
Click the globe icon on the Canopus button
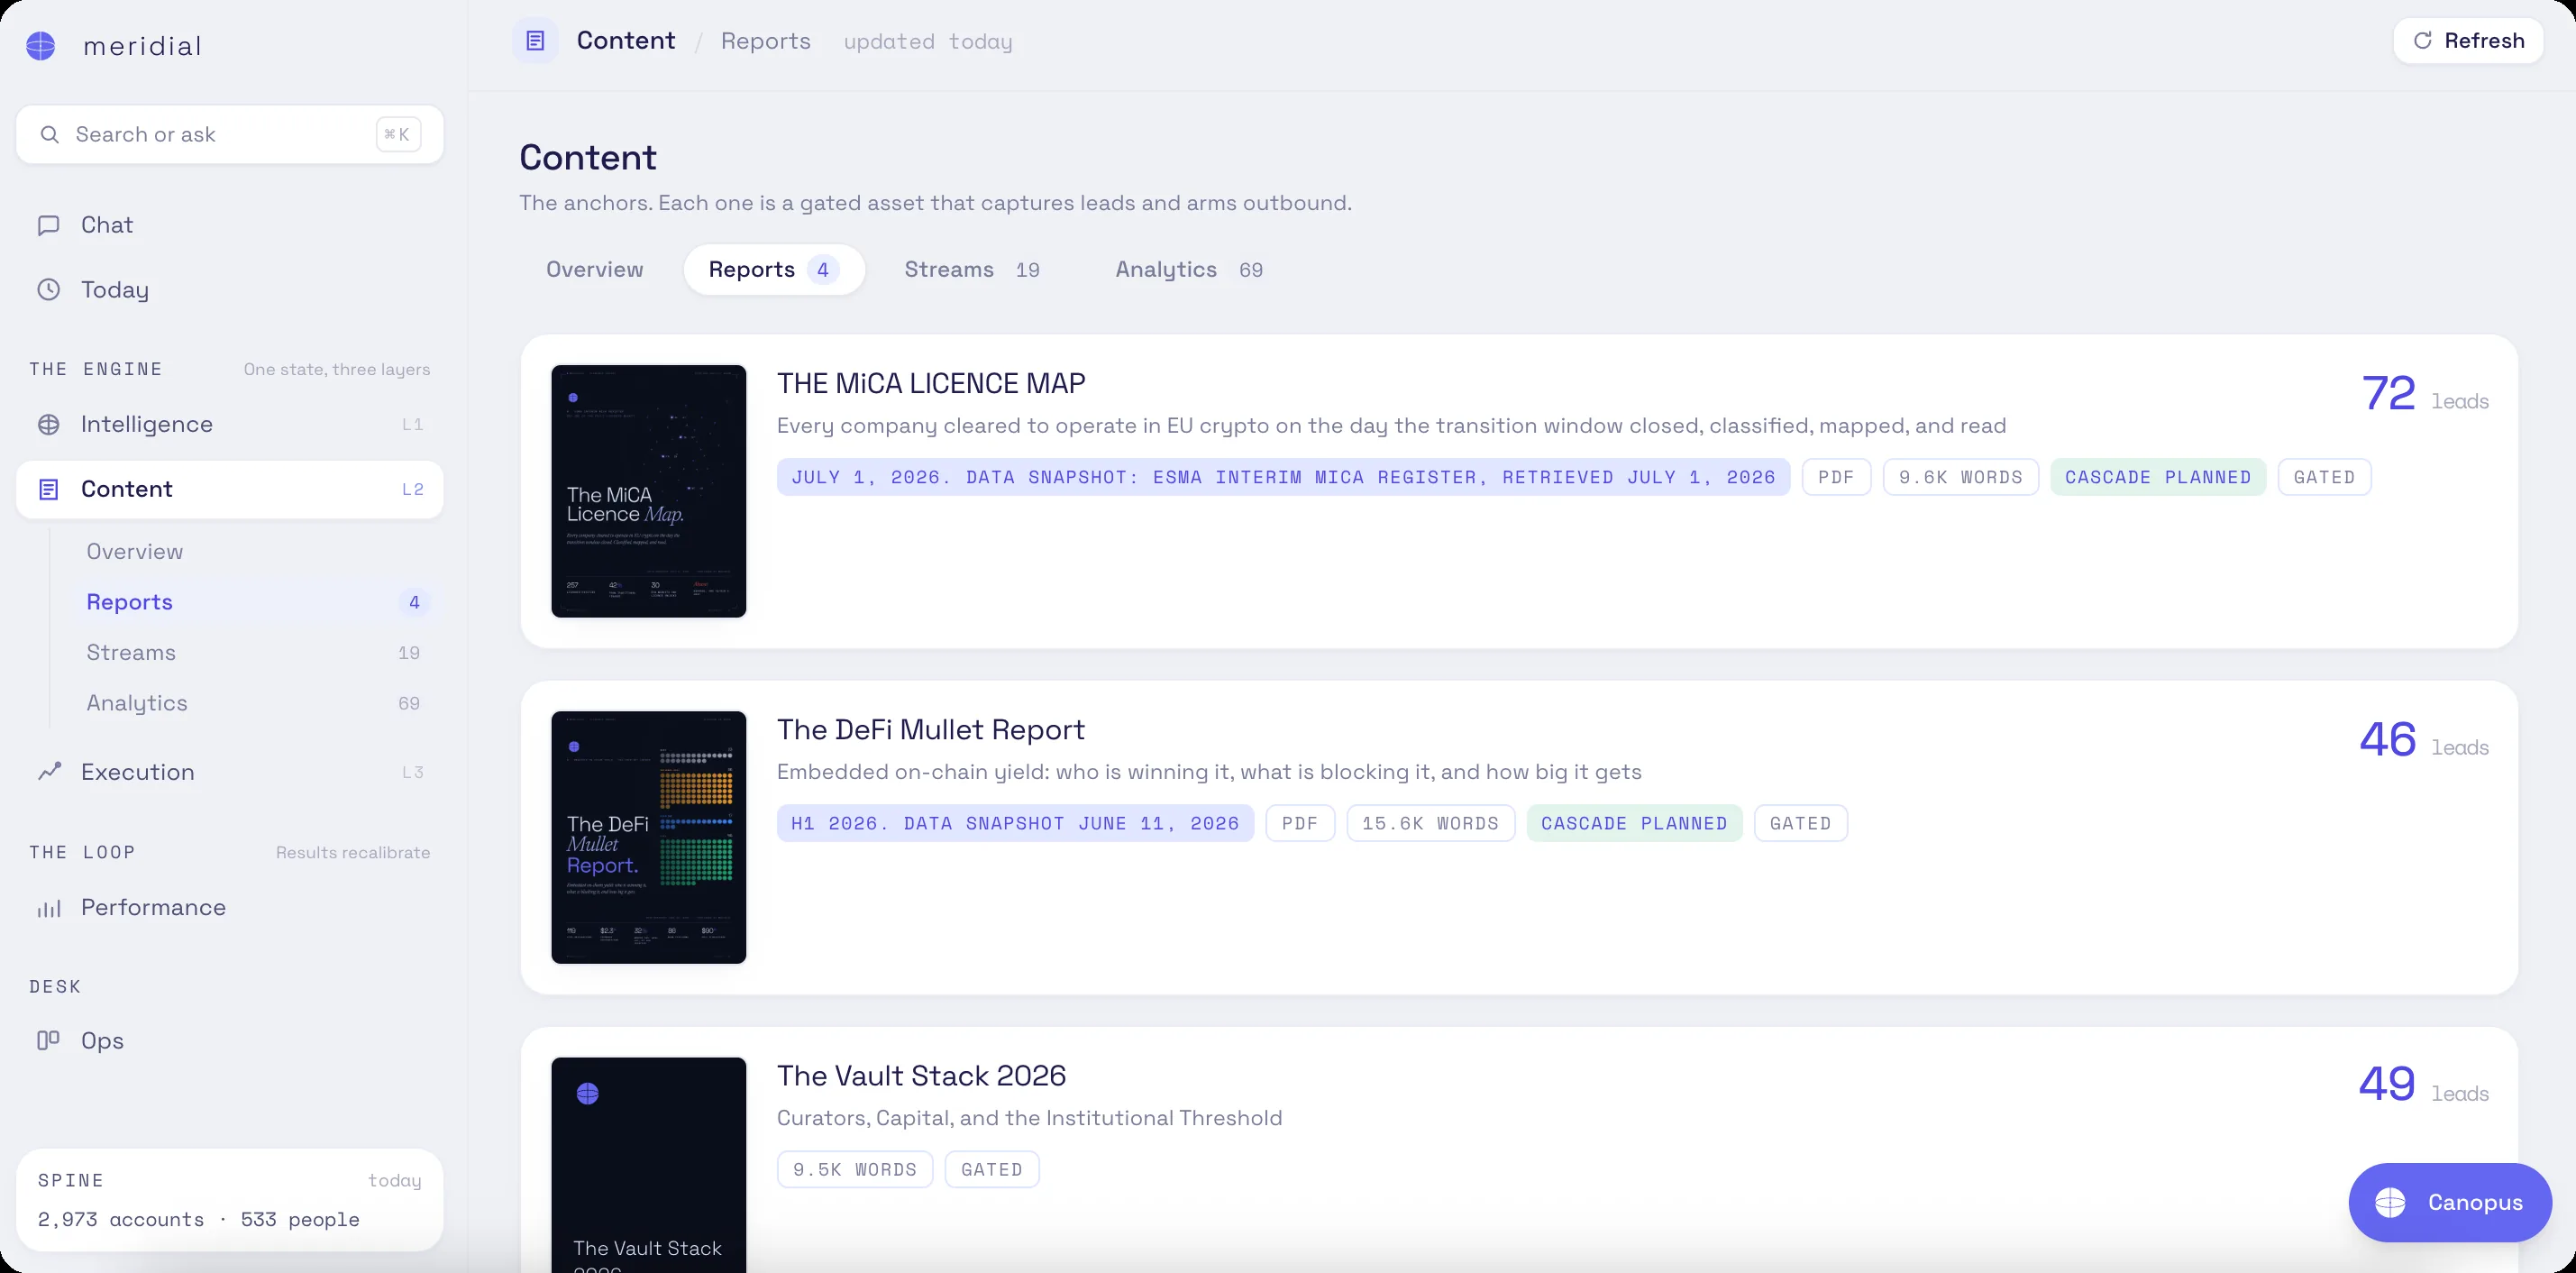2390,1202
